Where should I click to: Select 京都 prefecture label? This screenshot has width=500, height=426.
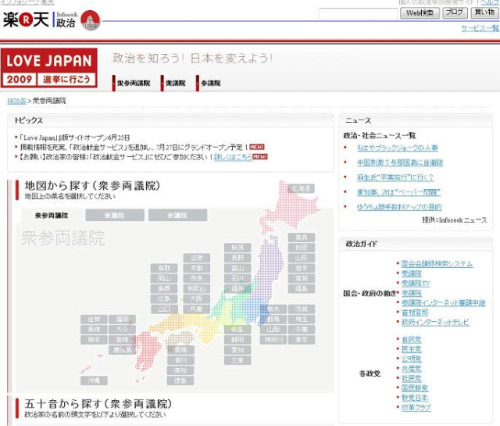pos(197,268)
